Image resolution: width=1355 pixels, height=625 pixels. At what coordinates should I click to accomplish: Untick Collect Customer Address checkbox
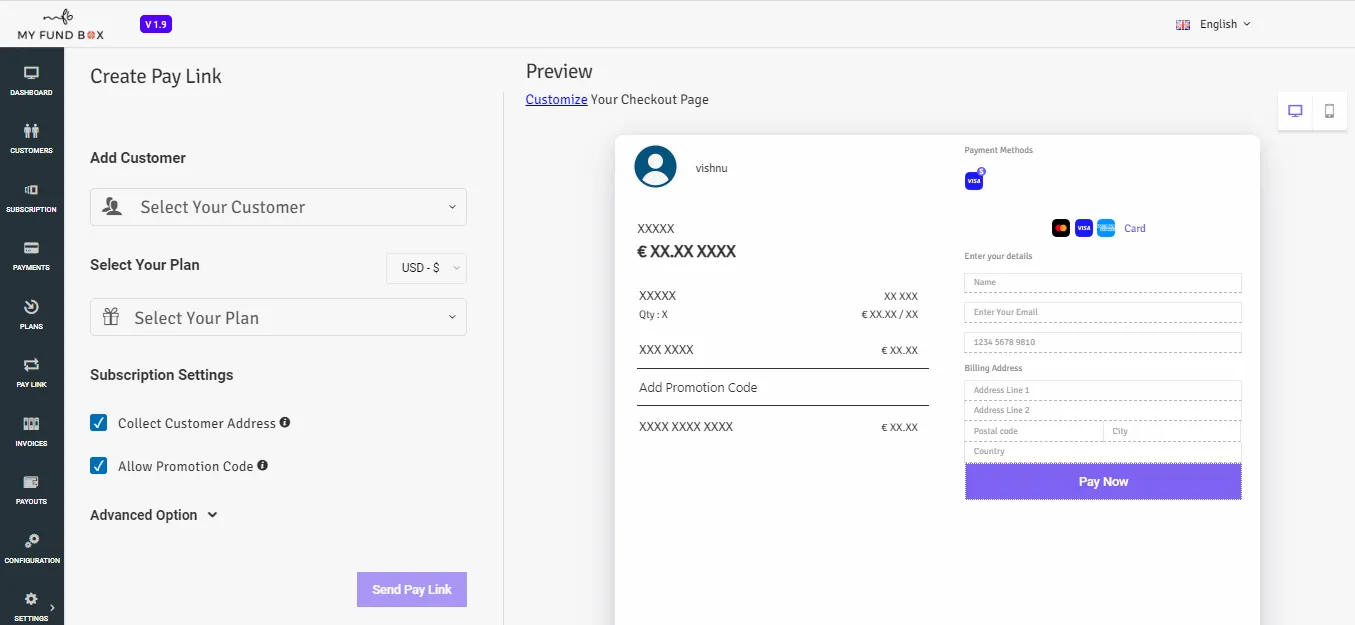(x=99, y=423)
